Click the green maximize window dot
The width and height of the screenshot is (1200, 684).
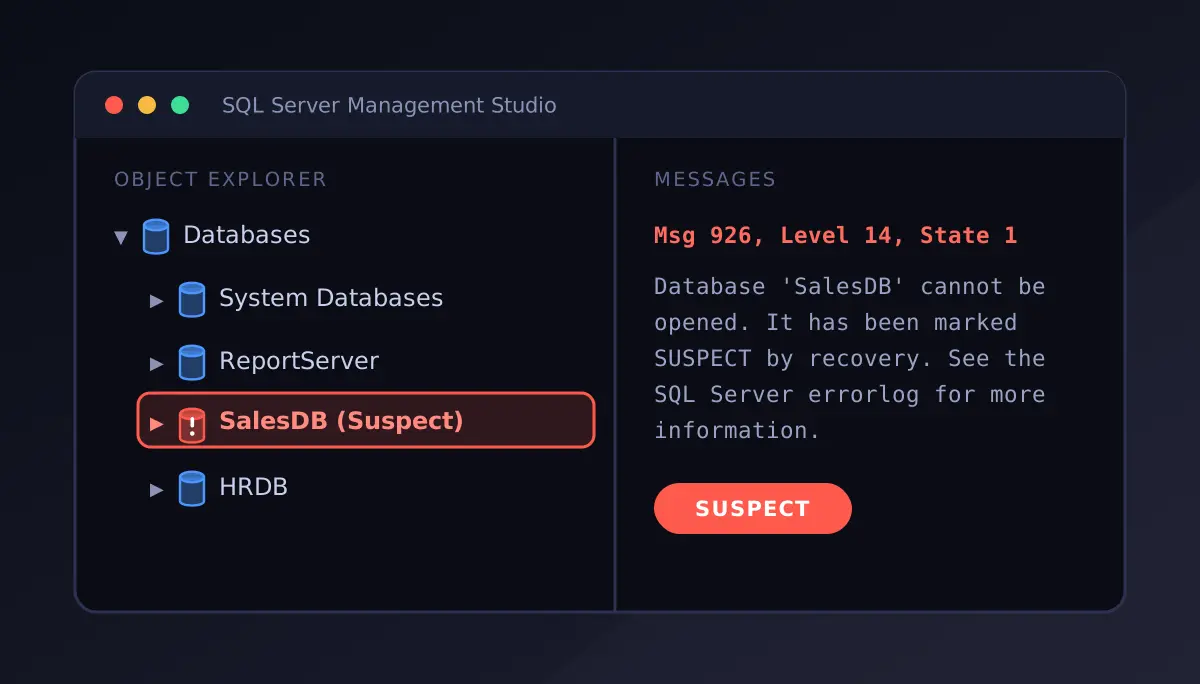[x=180, y=105]
